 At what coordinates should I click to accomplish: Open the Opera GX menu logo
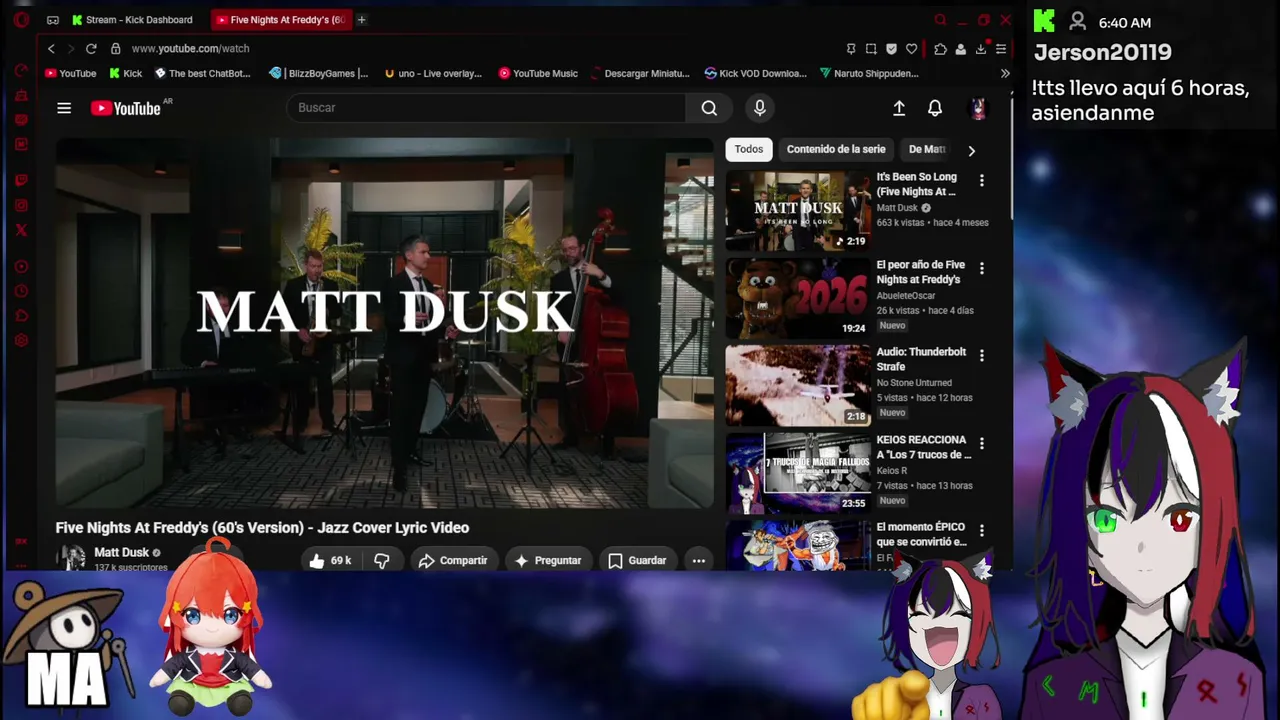pyautogui.click(x=21, y=19)
